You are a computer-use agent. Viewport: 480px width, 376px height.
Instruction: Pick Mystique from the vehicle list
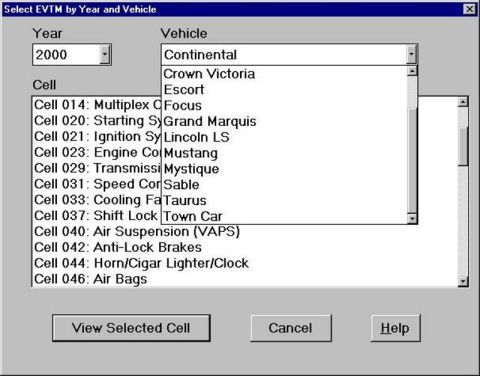(x=285, y=169)
